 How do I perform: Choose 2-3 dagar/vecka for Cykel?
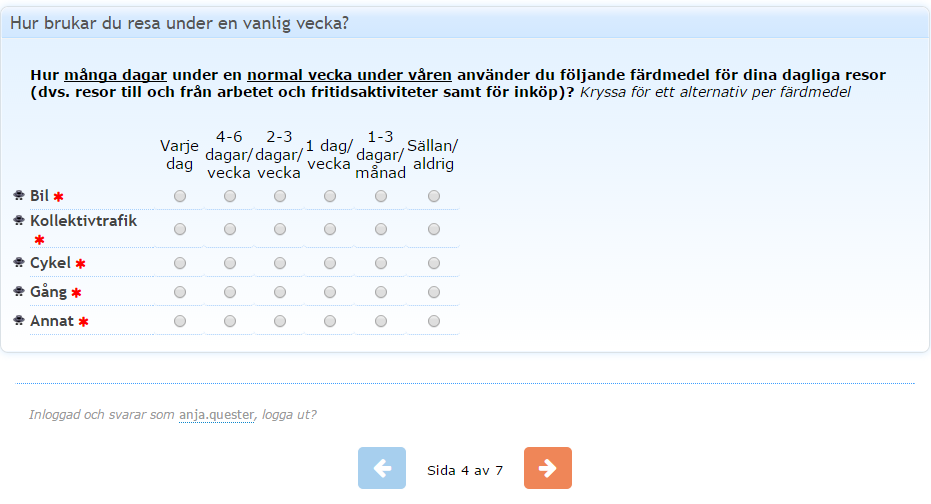(280, 263)
